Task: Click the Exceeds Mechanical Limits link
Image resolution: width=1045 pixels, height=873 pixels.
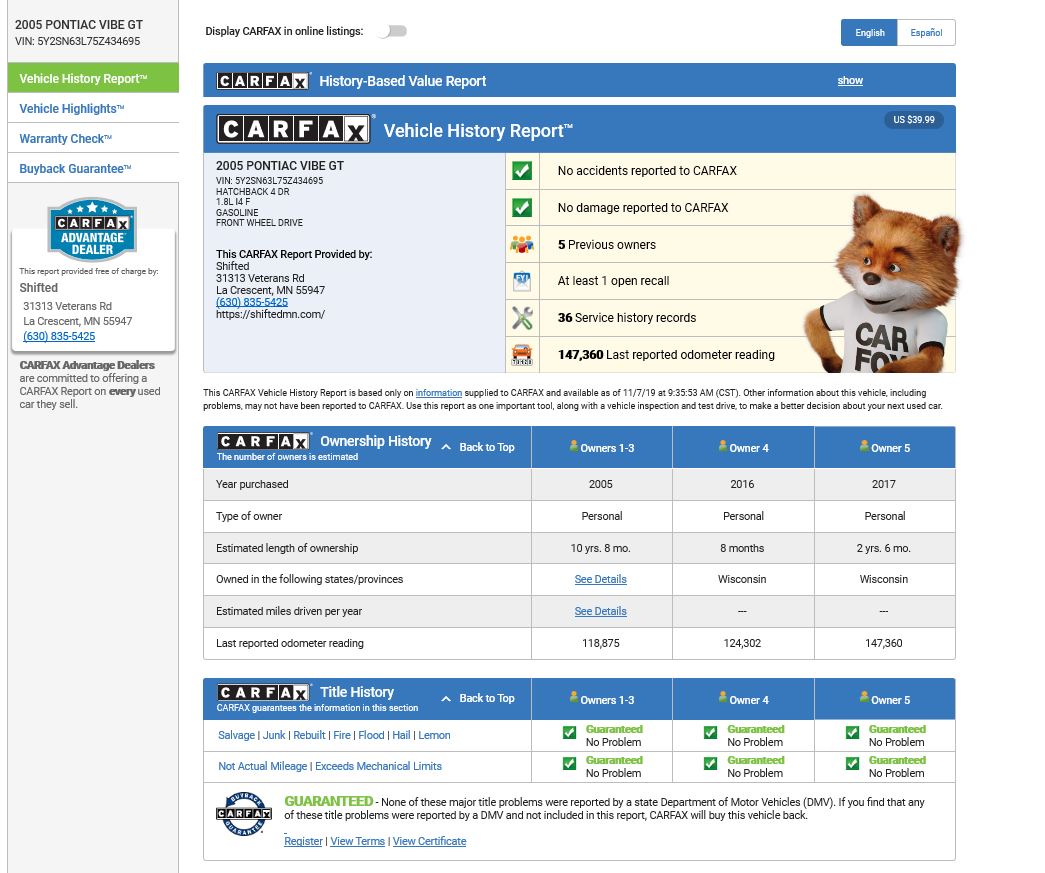Action: point(379,766)
